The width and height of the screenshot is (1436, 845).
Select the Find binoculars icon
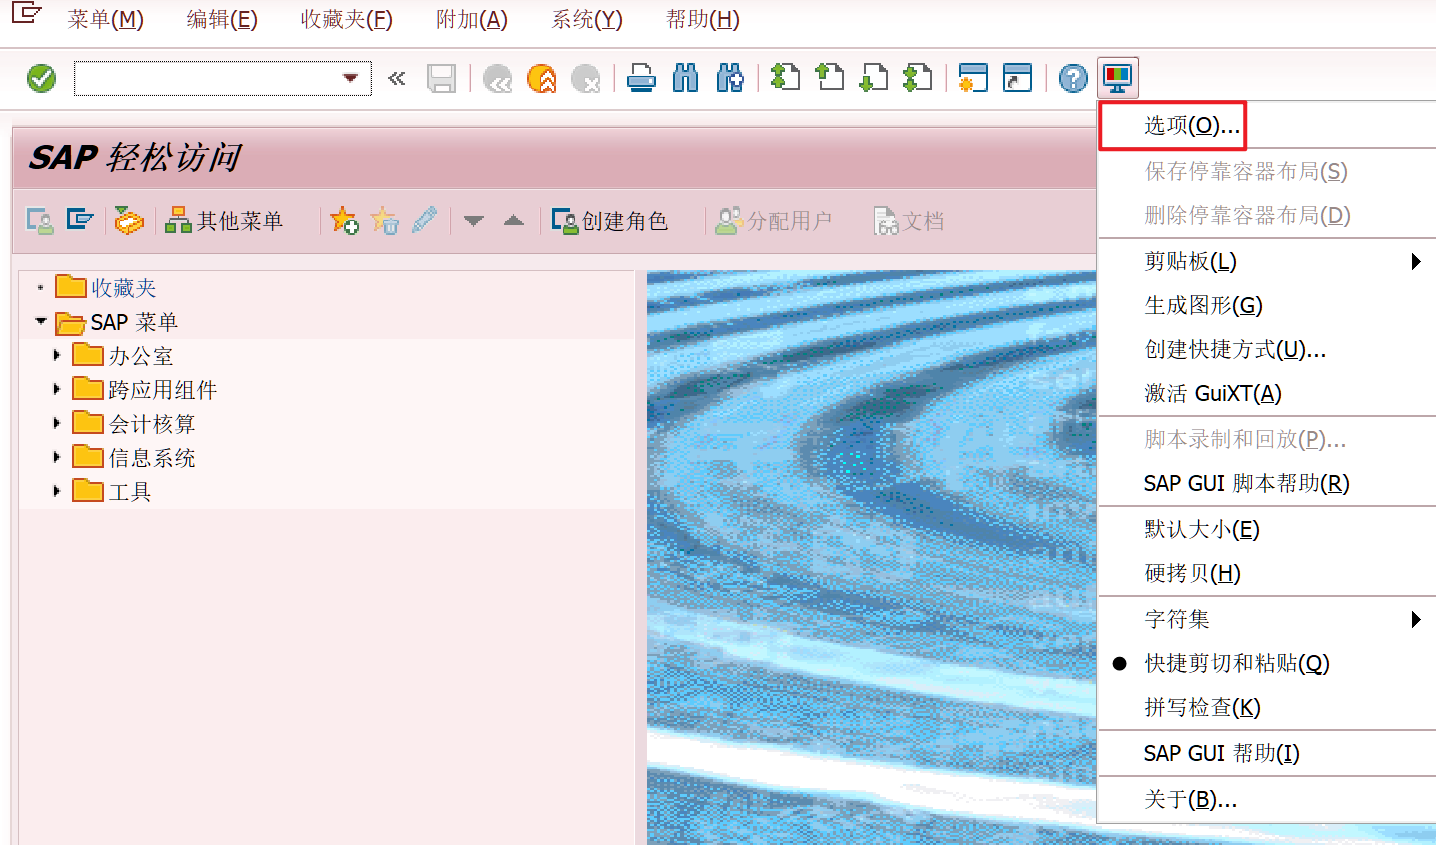[x=685, y=77]
